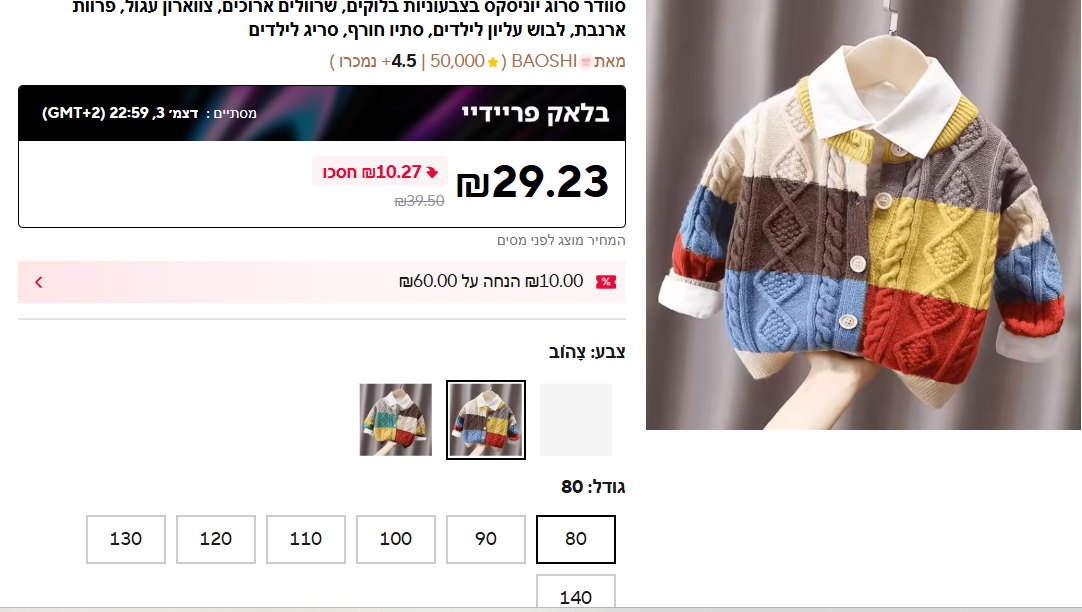
Task: Click the red savings down-arrow icon
Action: (x=432, y=172)
